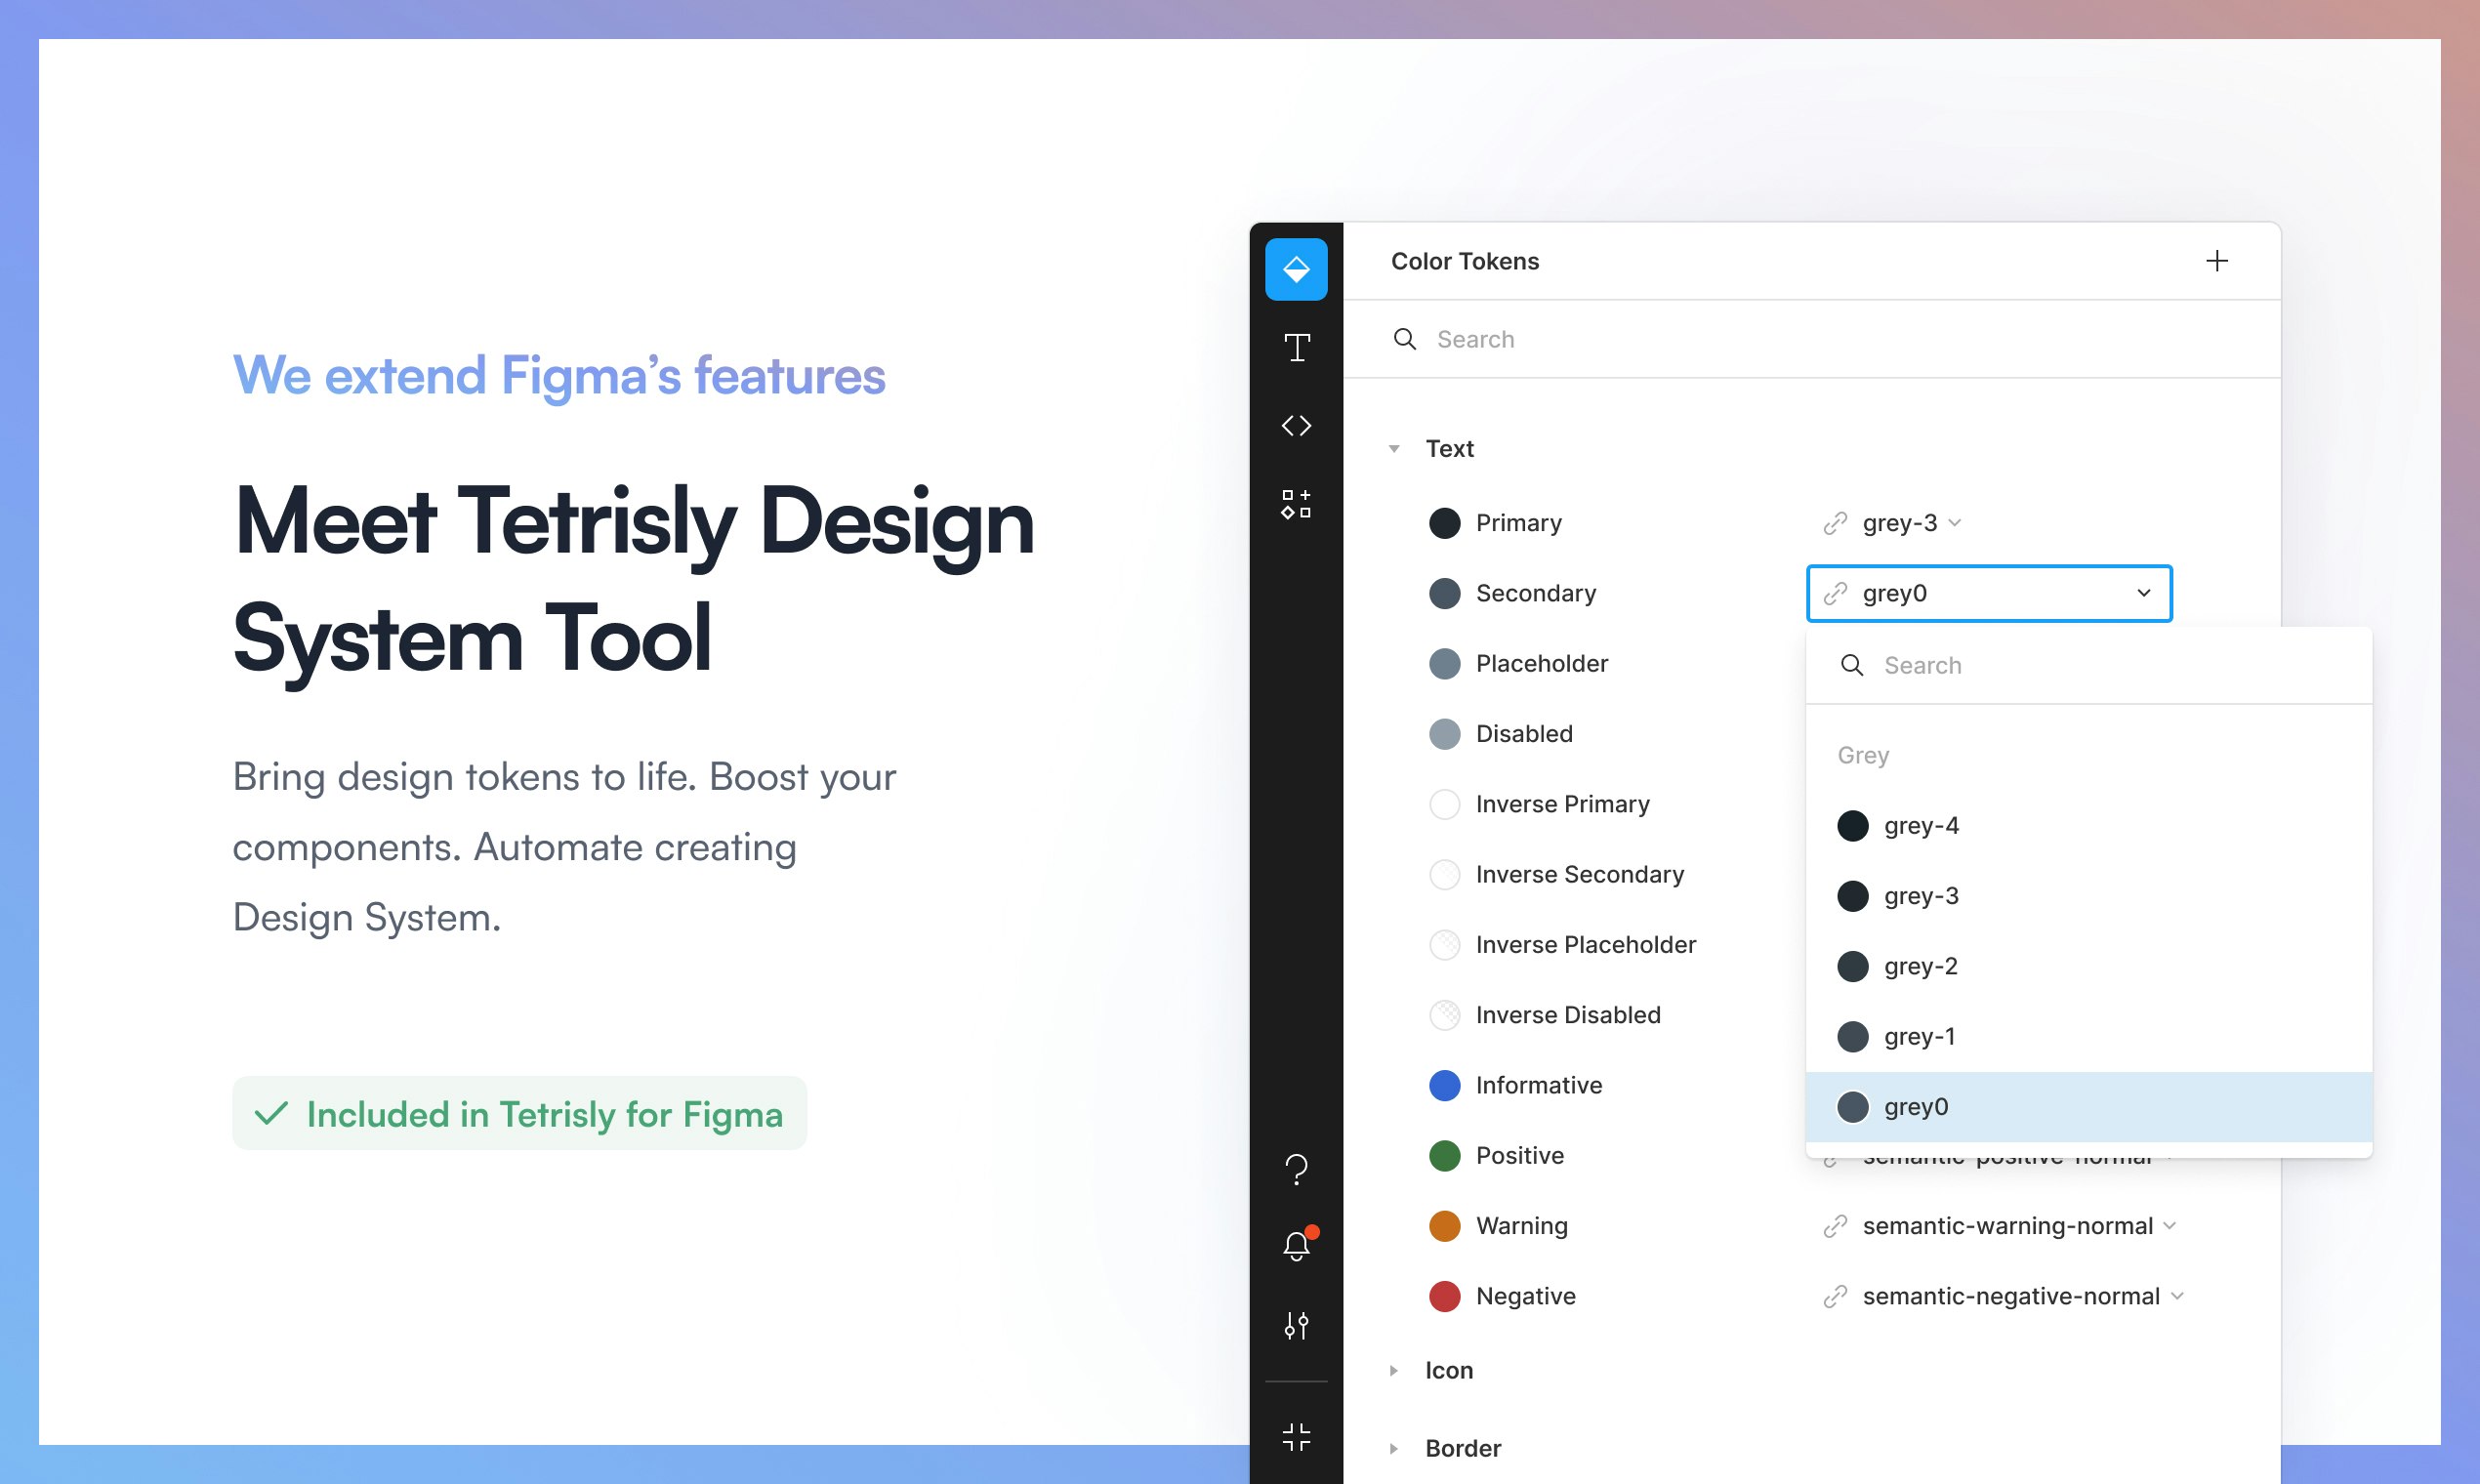Screen dimensions: 2480x1484
Task: Click the Included in Tetrisly for Figma badge
Action: [519, 1114]
